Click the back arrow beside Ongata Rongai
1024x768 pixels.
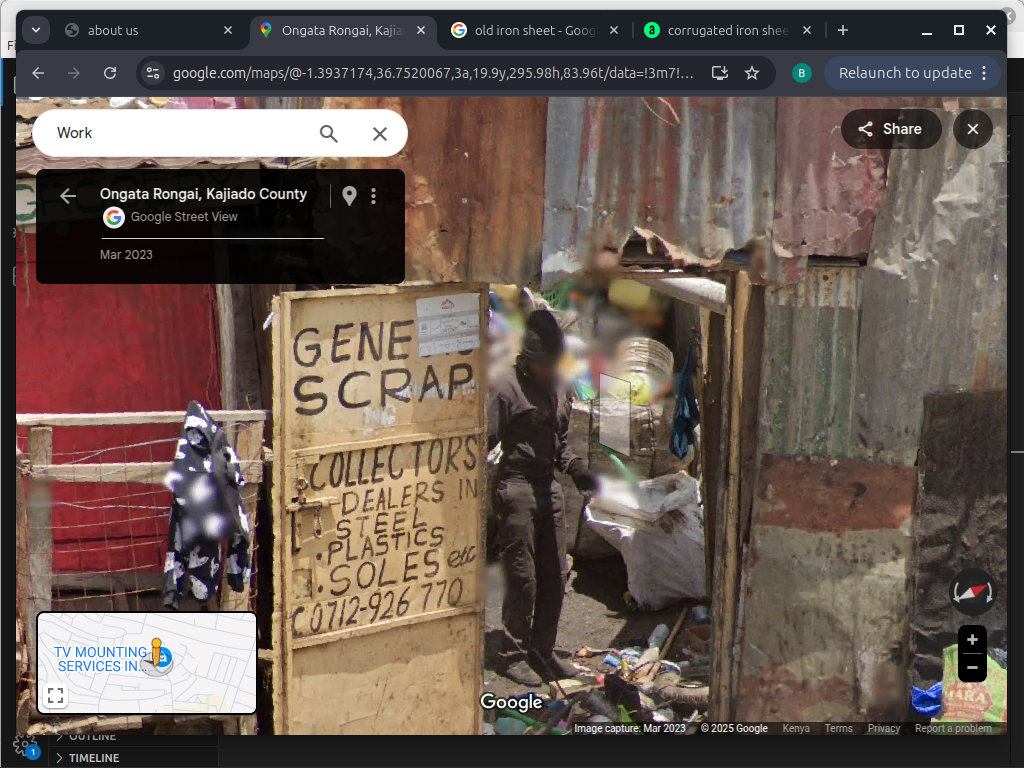[67, 196]
